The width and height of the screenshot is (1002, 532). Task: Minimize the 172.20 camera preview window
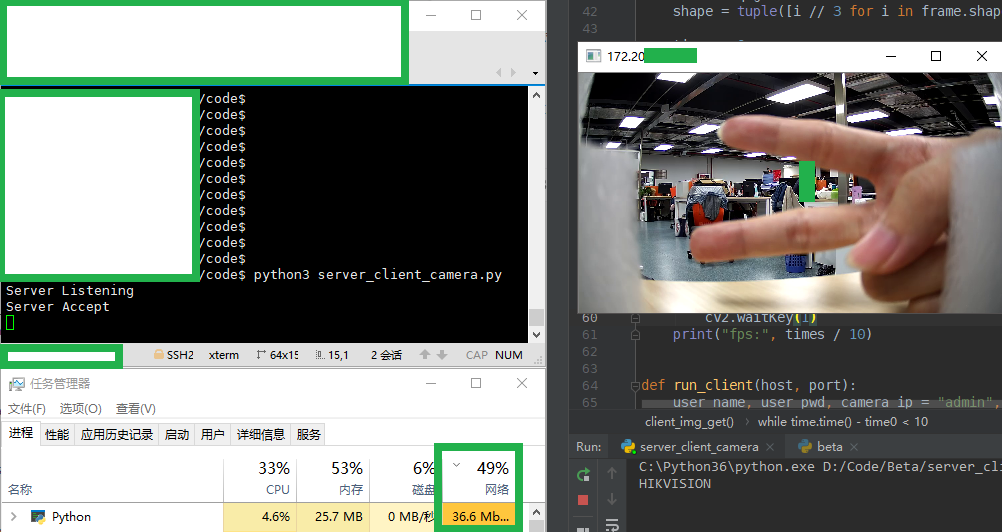891,56
